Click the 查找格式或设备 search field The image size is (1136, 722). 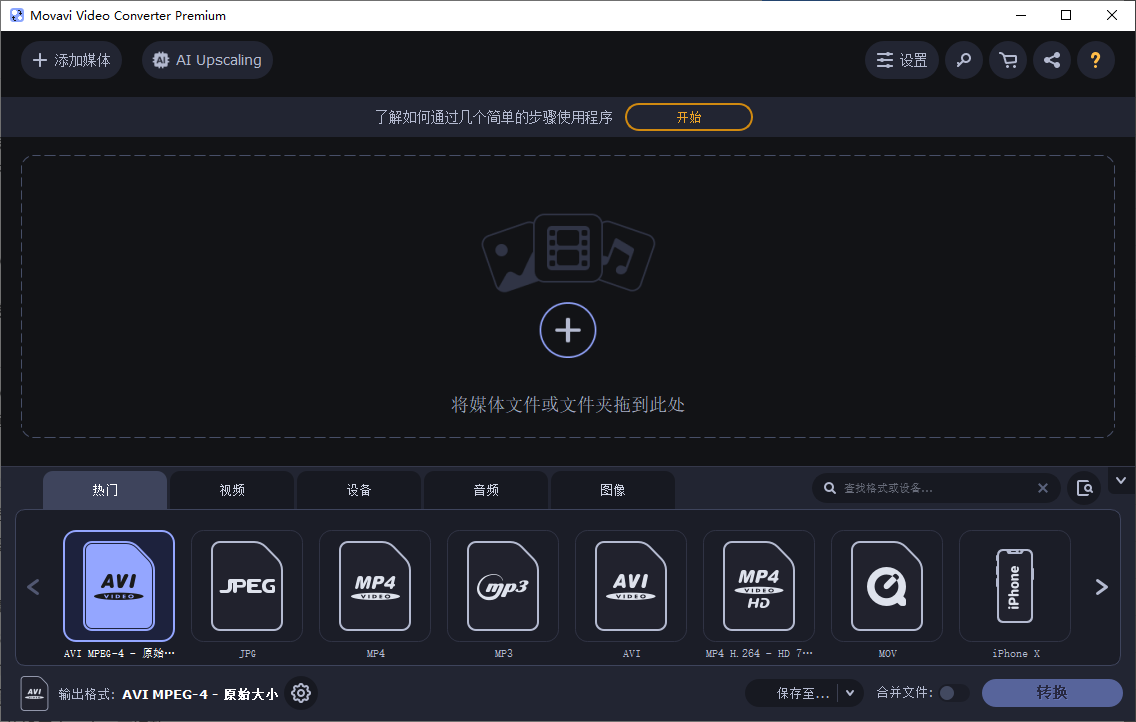(930, 488)
